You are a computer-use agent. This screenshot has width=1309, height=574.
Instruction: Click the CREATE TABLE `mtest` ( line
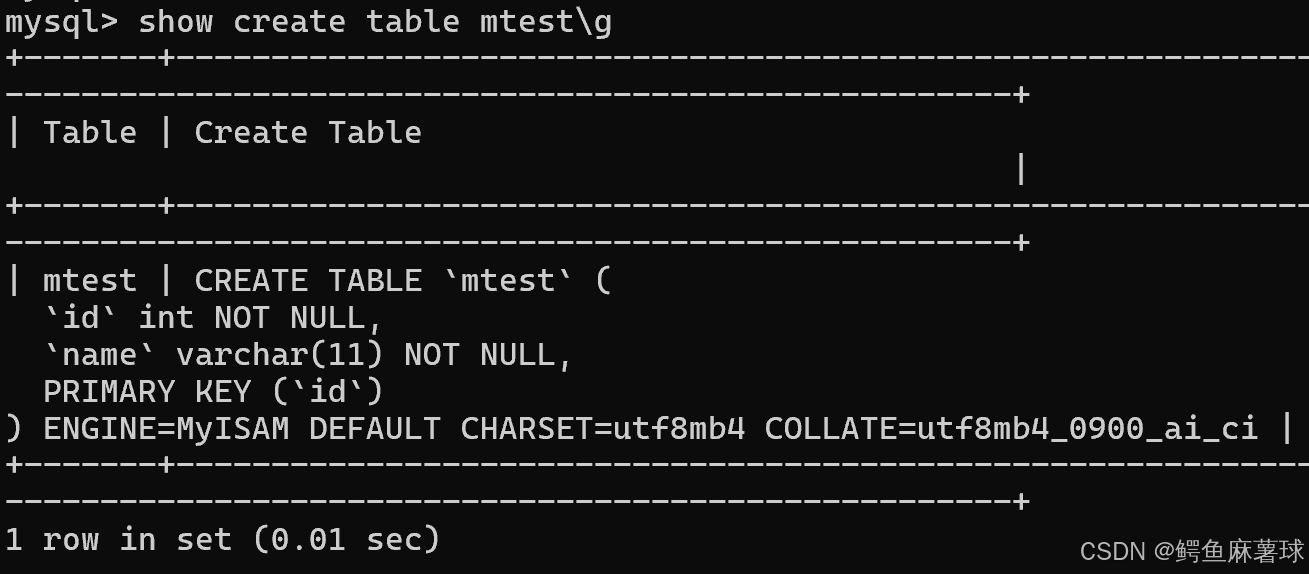click(403, 280)
